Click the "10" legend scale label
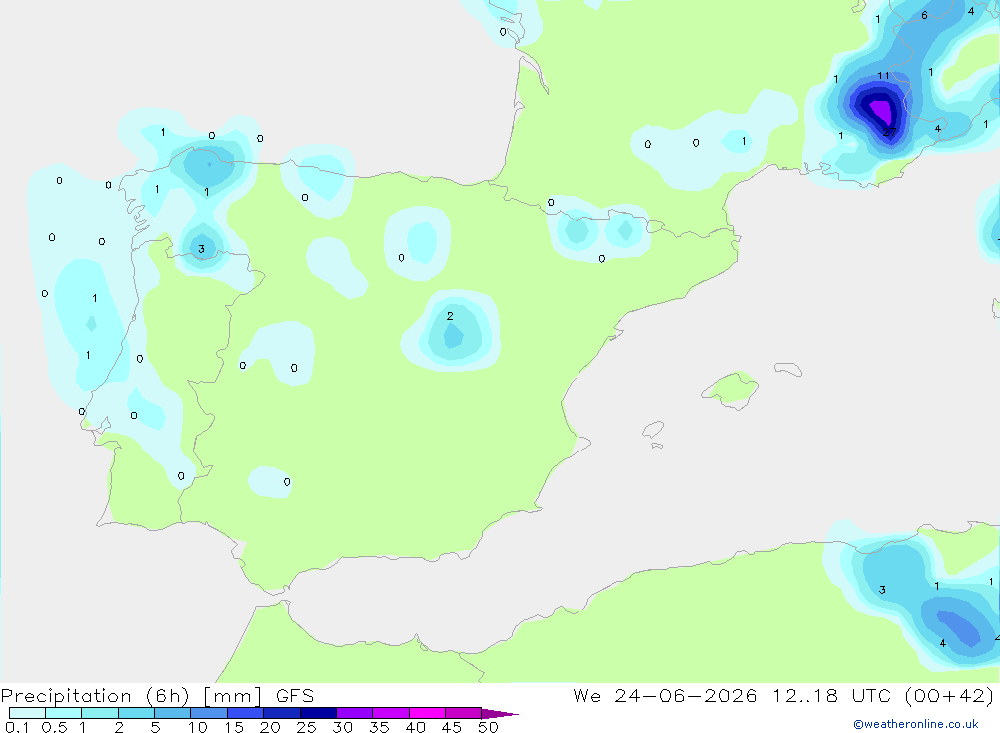 pos(198,727)
